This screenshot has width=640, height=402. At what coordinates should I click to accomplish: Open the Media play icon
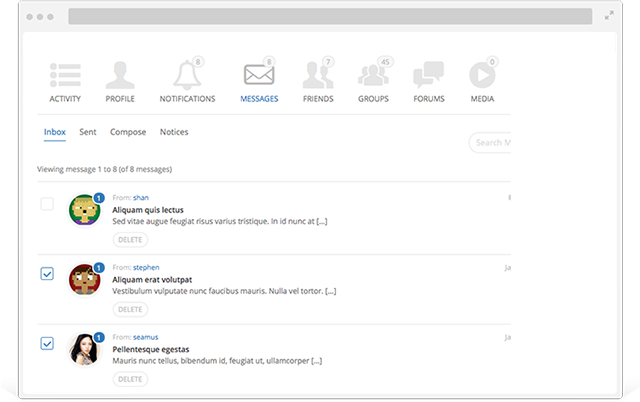tap(481, 76)
